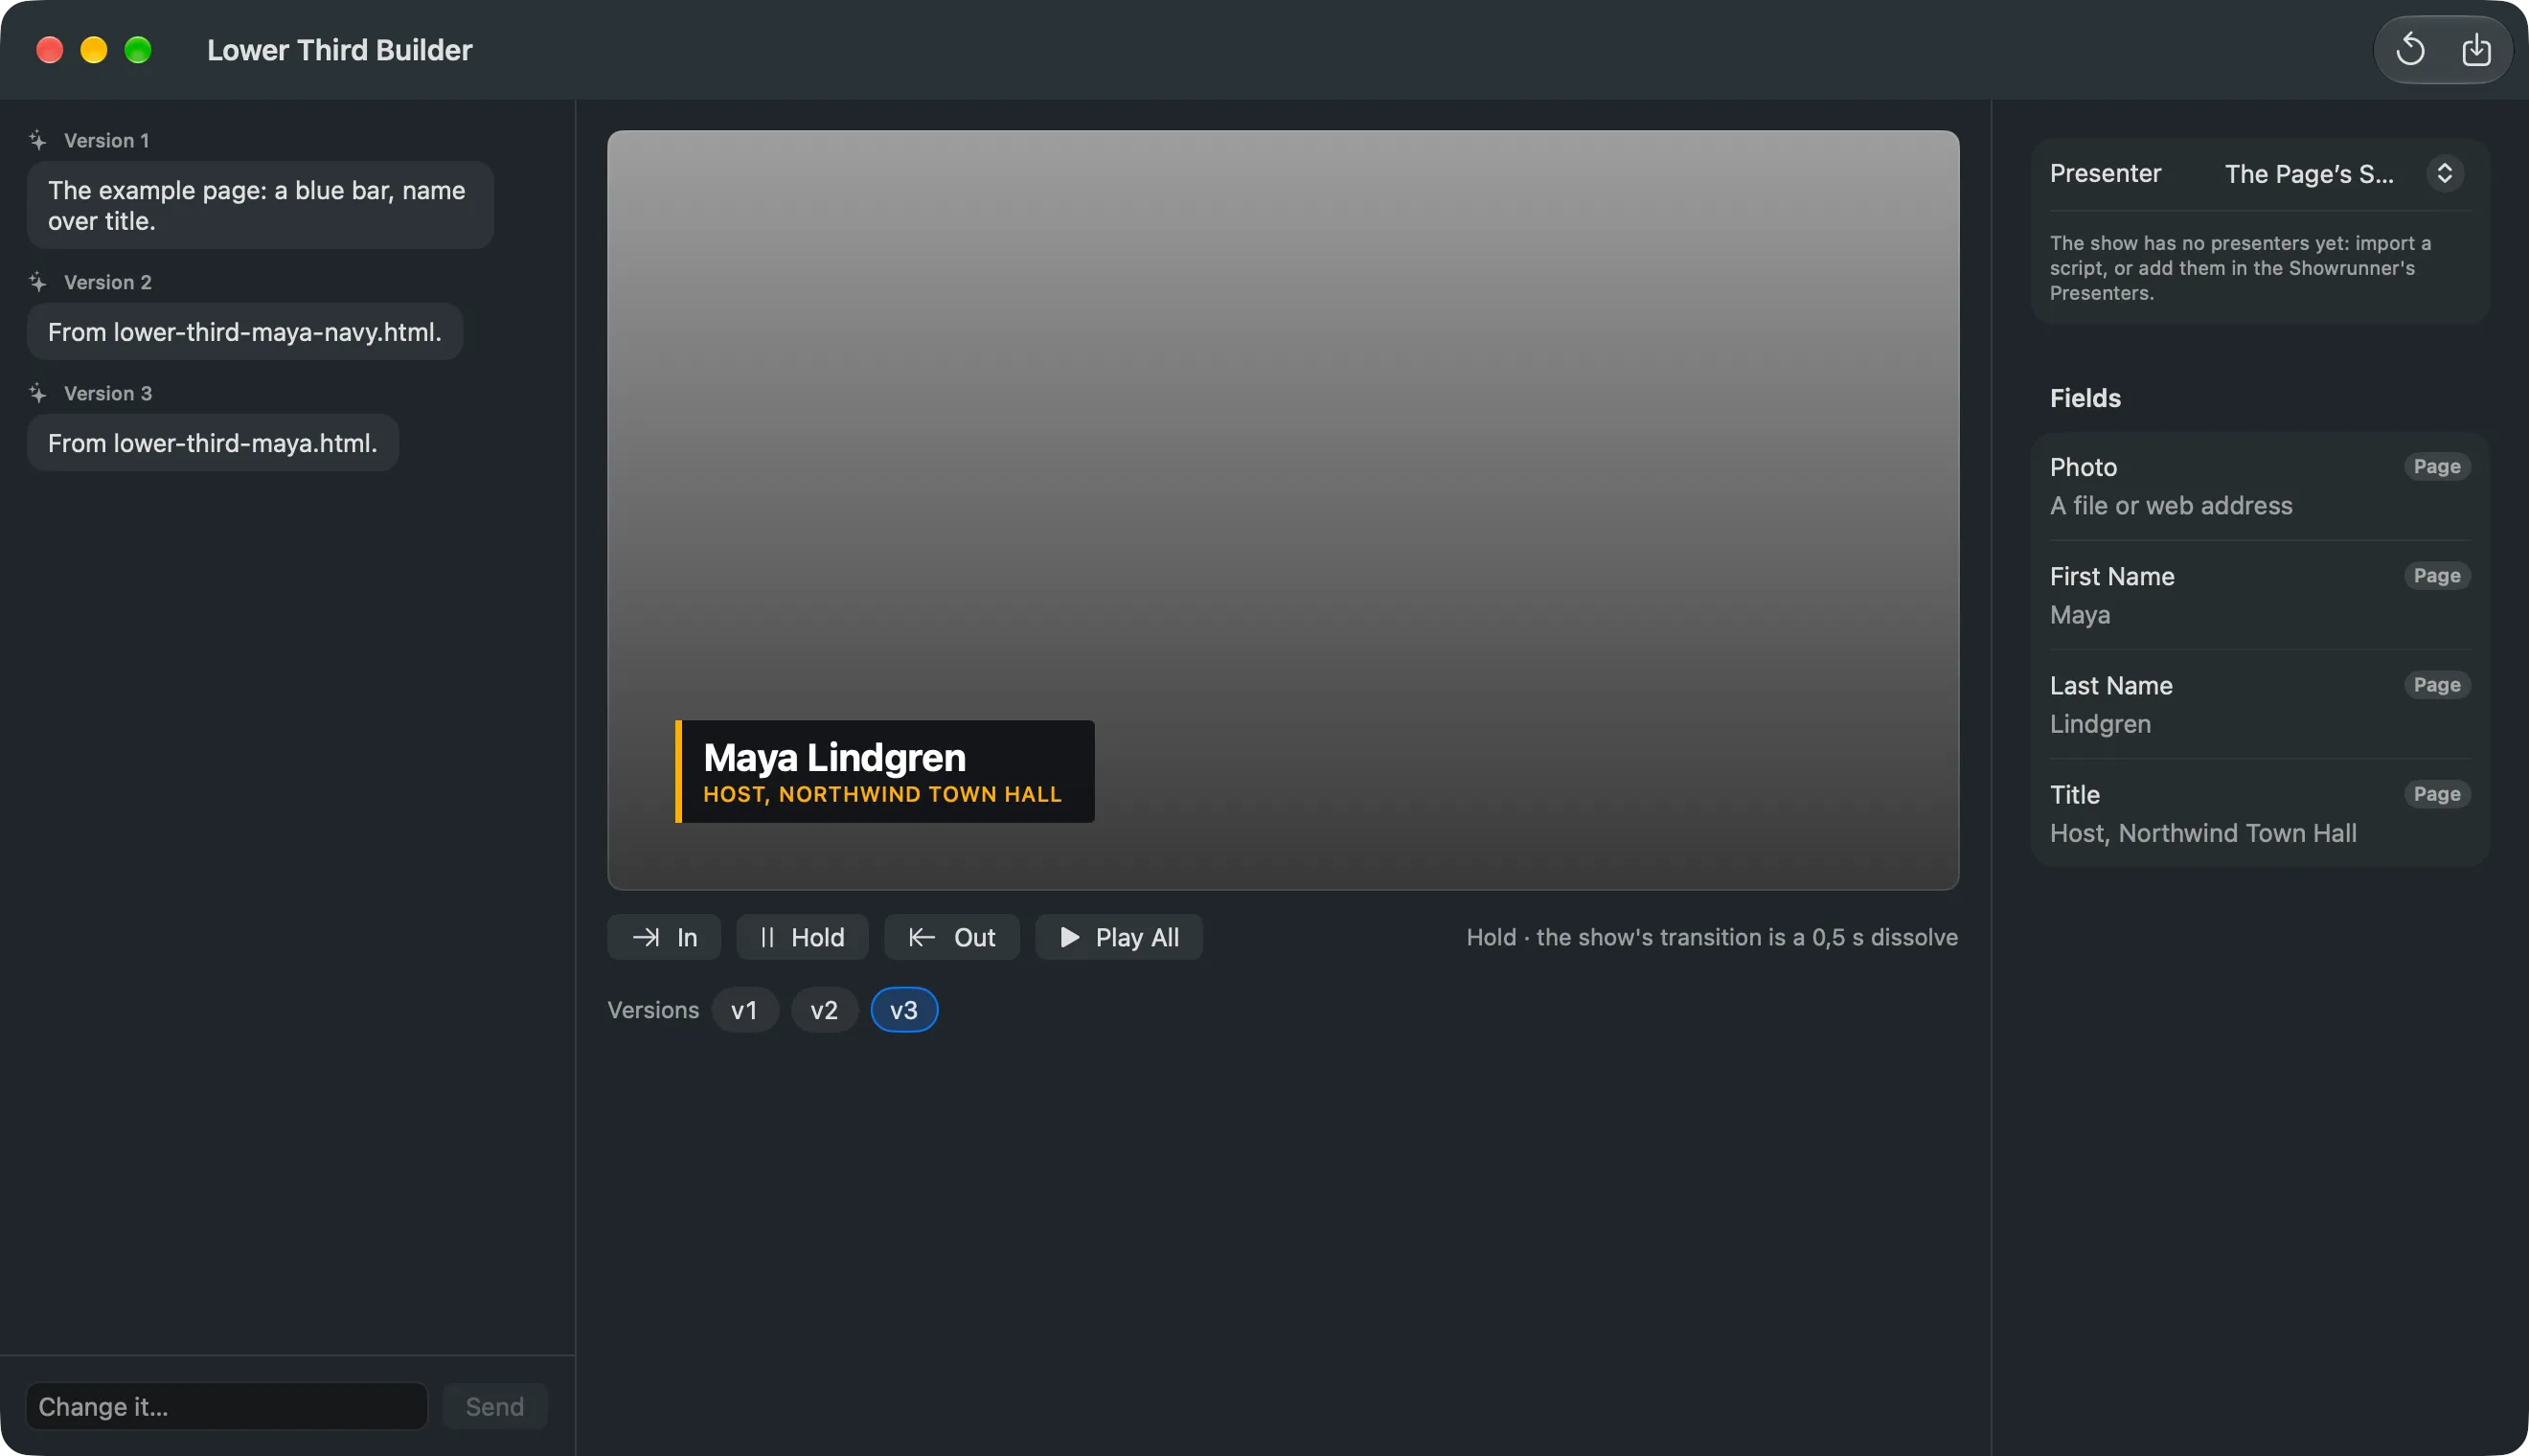Click the Page badge next to Last Name

click(x=2437, y=685)
